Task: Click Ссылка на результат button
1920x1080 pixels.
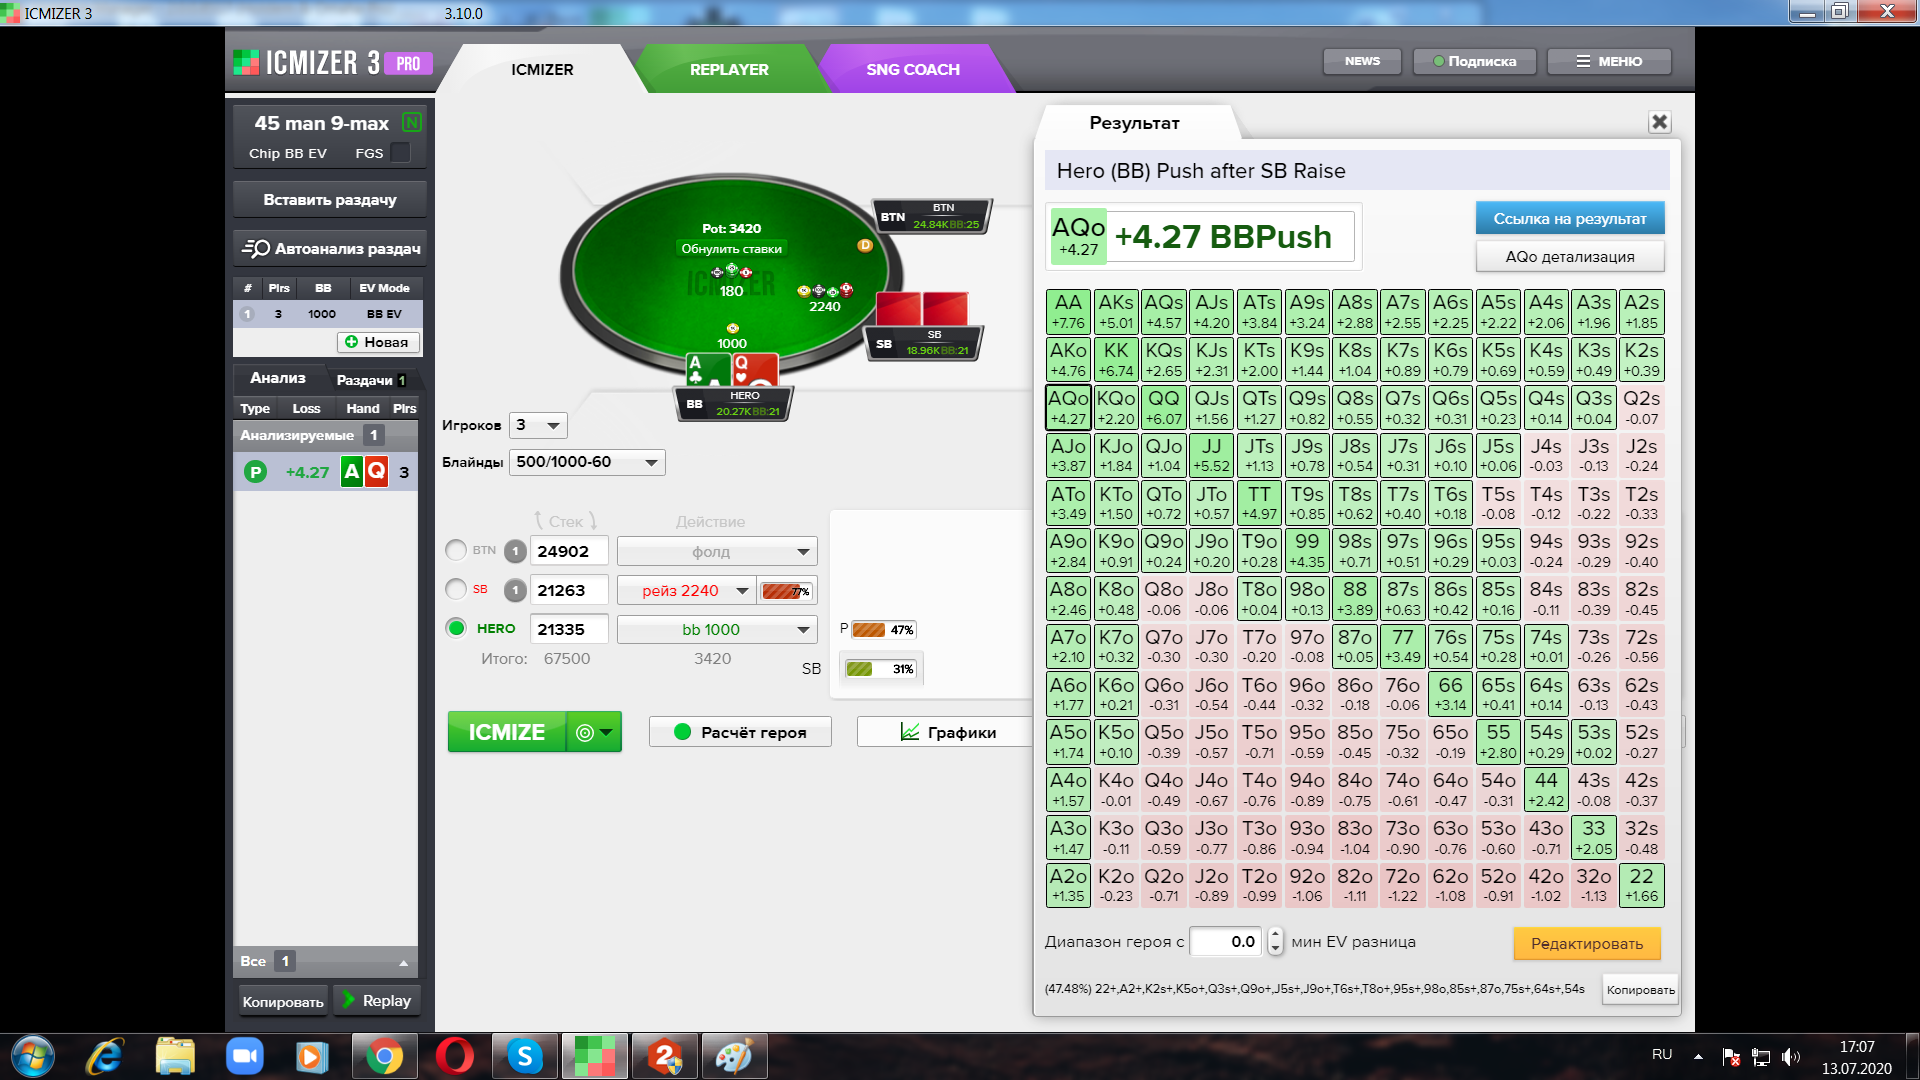Action: pyautogui.click(x=1570, y=218)
